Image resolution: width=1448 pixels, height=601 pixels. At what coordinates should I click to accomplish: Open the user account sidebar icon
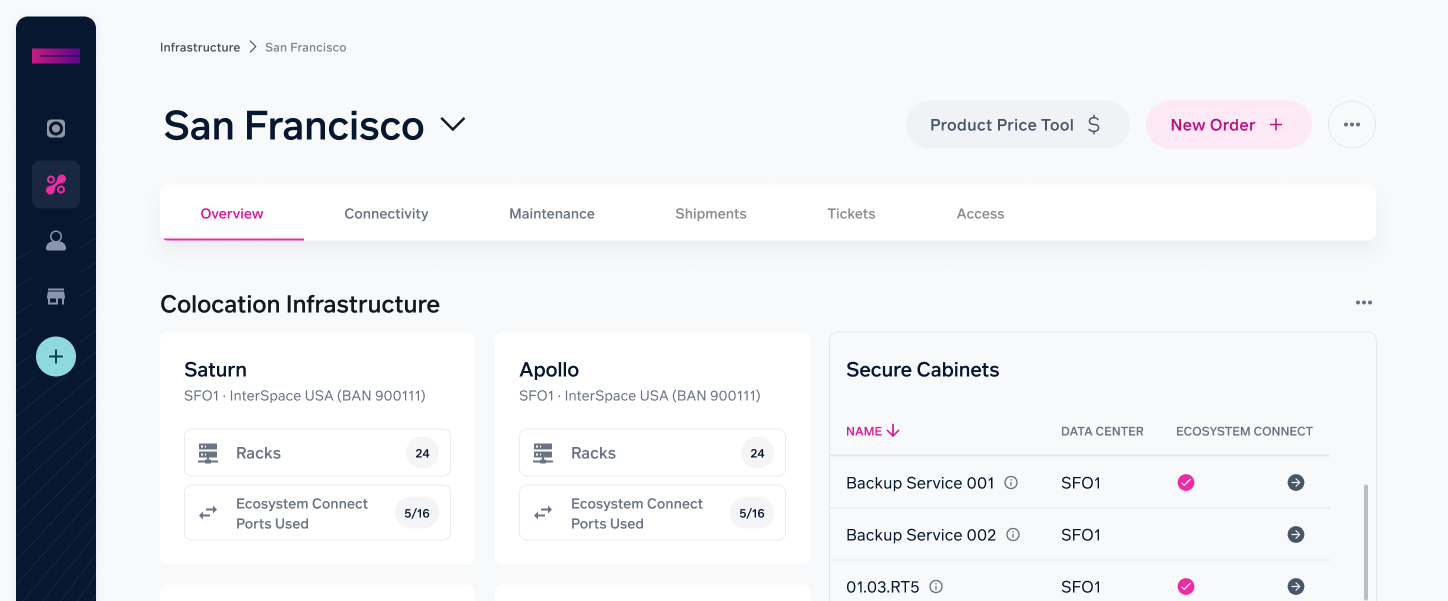pos(56,240)
